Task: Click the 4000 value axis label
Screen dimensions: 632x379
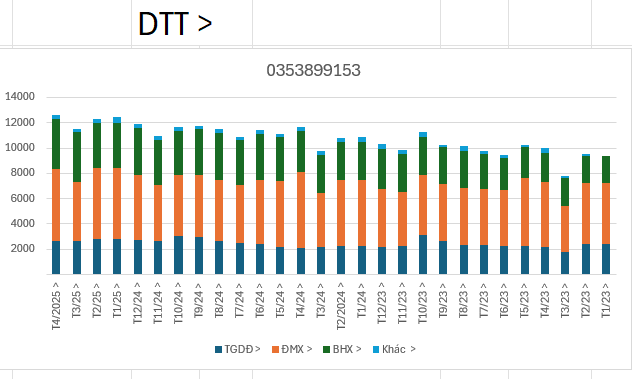Action: (23, 223)
